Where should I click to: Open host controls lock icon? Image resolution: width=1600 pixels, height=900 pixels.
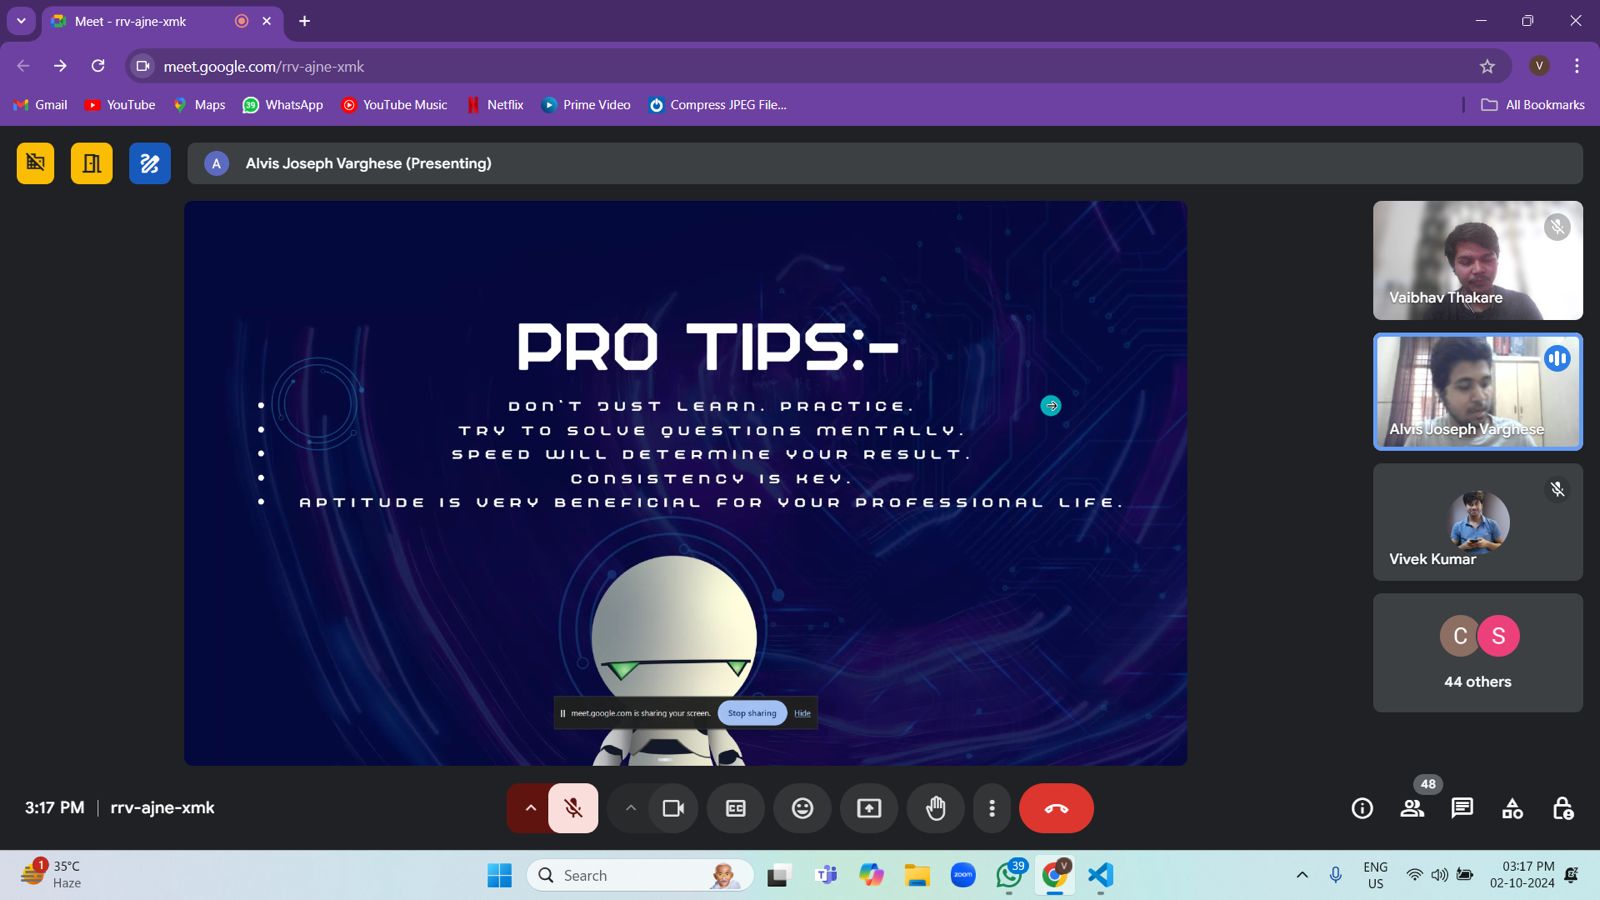click(x=1562, y=808)
